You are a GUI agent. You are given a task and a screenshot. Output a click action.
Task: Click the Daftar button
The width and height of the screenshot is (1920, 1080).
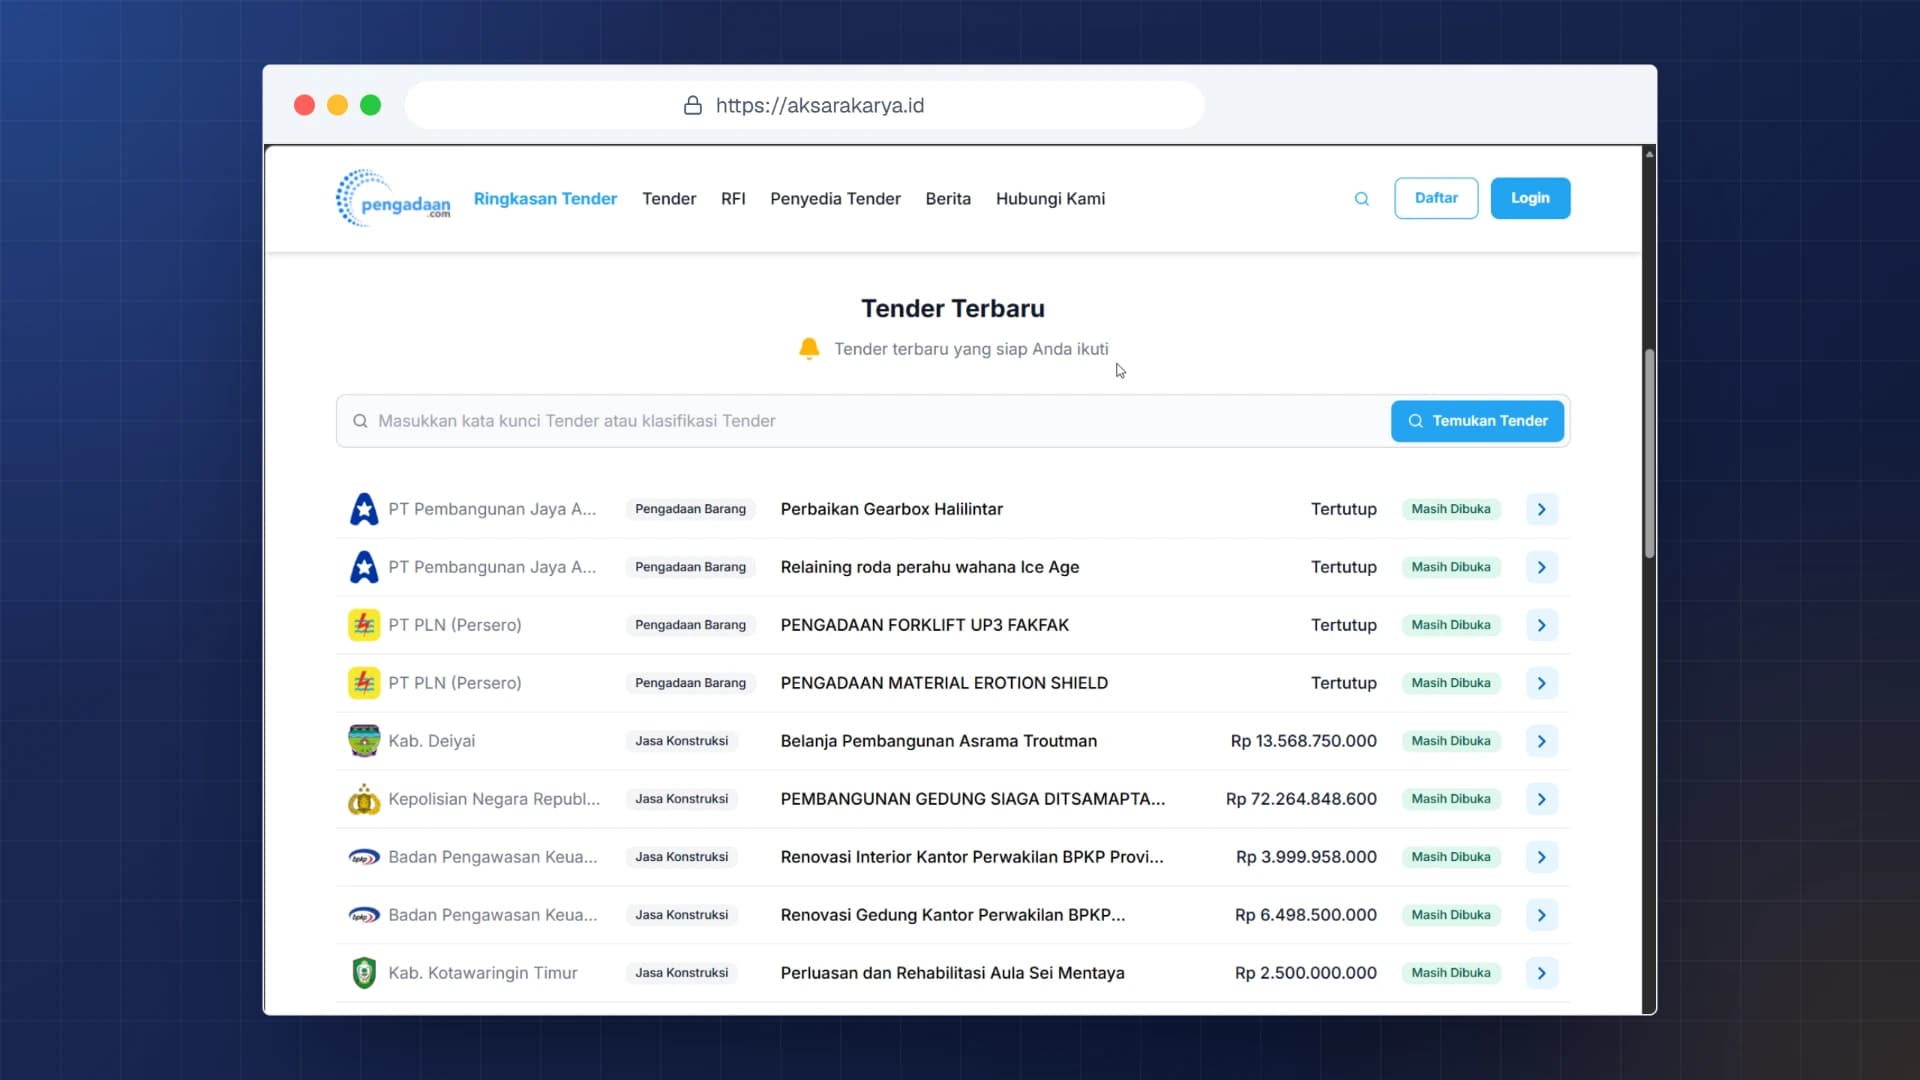[1436, 198]
